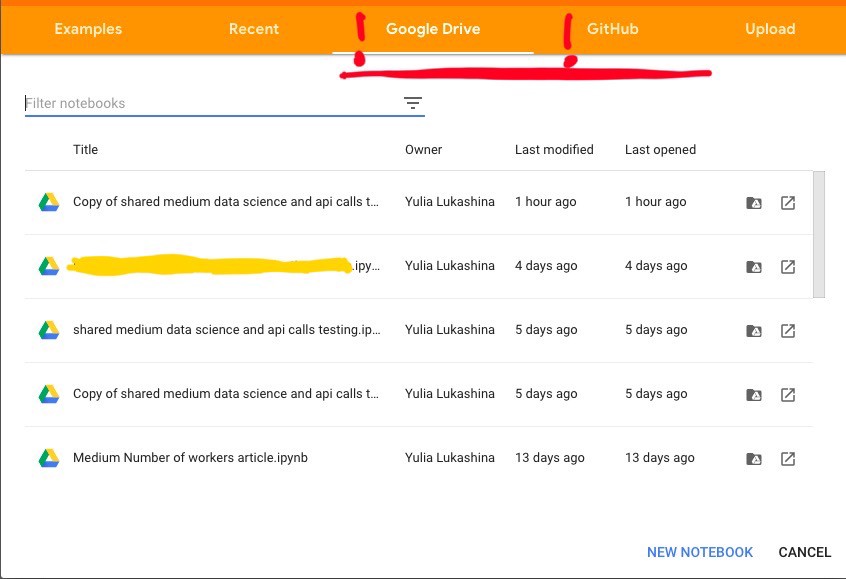Click the Last modified column header
This screenshot has width=846, height=579.
point(554,149)
